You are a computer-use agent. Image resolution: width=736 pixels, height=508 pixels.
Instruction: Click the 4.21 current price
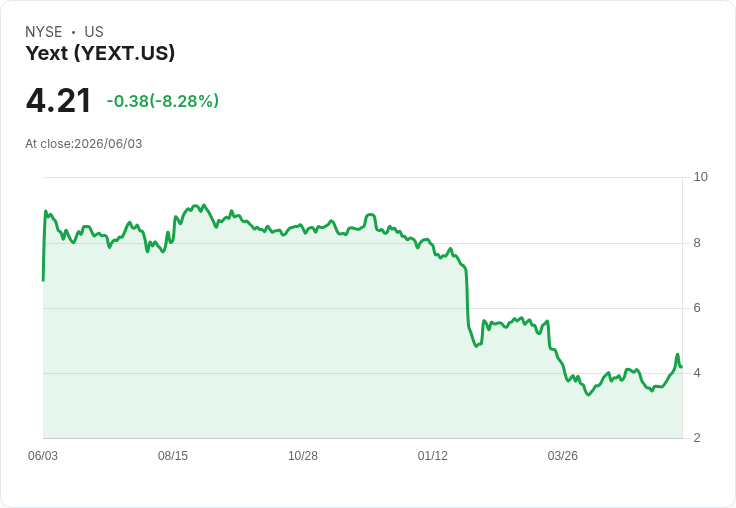point(58,100)
